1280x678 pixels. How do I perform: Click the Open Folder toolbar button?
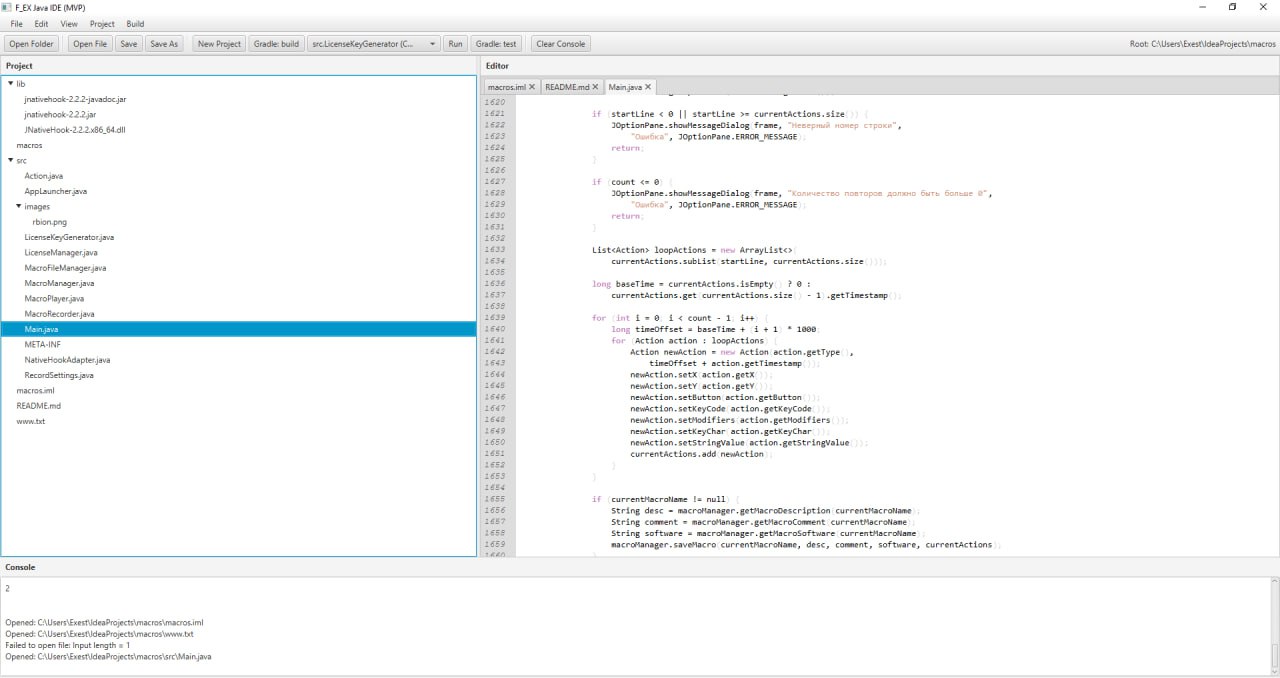[x=32, y=44]
